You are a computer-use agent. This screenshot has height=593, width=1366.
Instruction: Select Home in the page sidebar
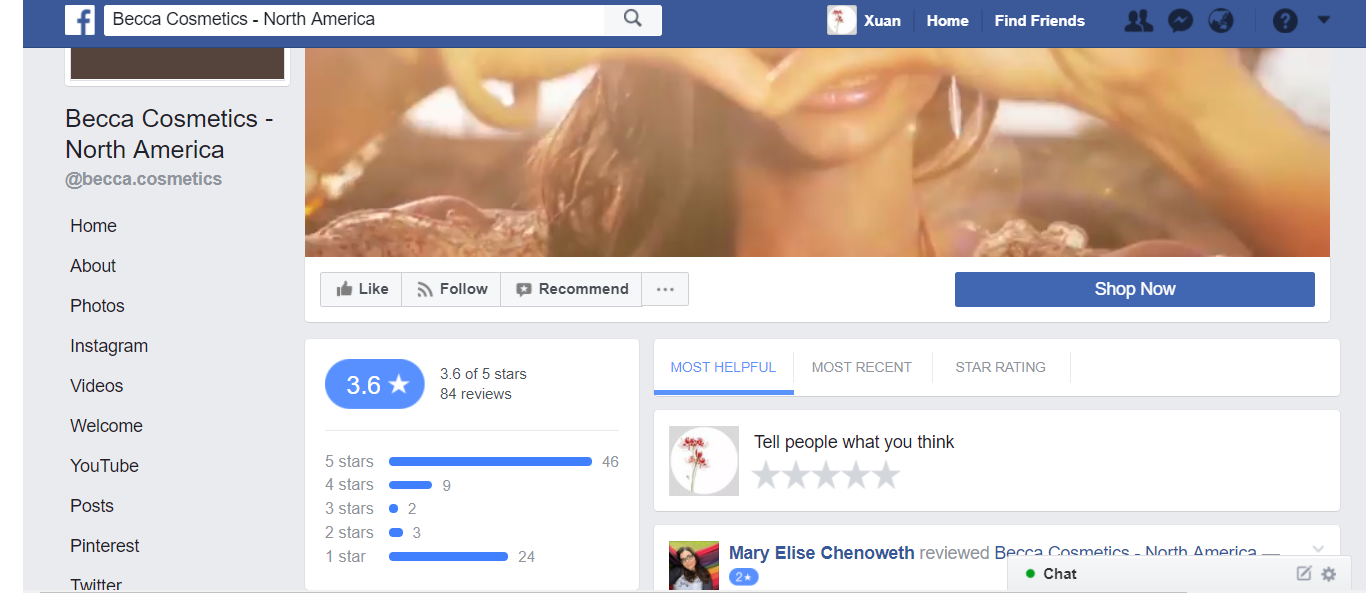[94, 226]
